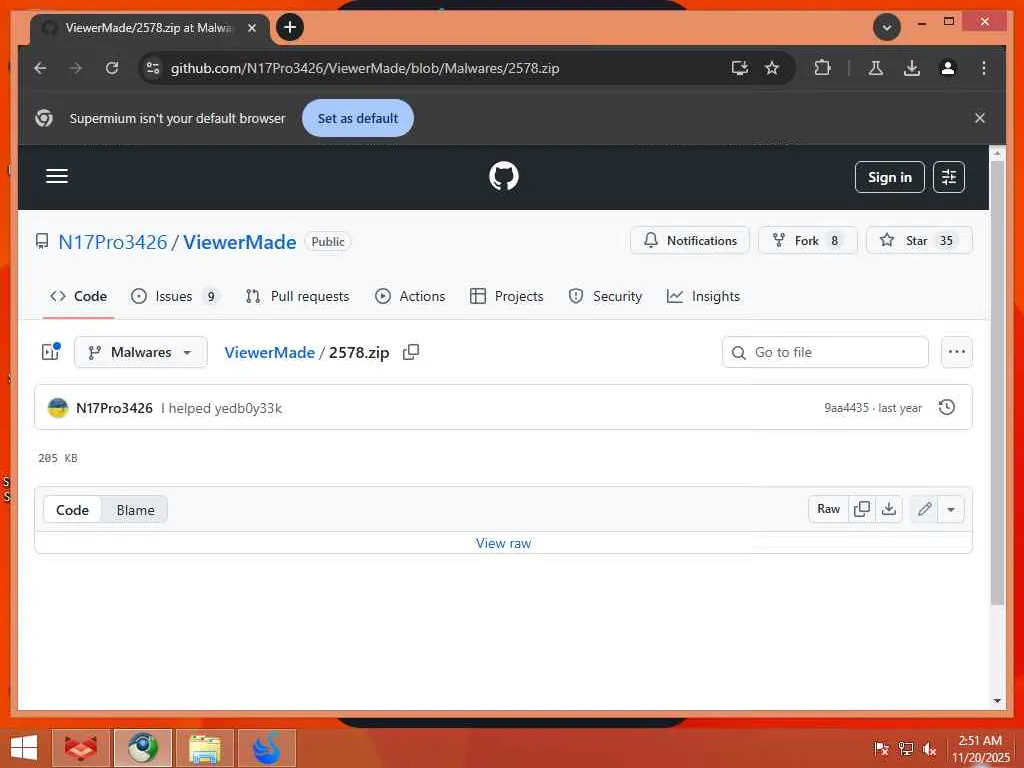Reload the GitHub page

tap(112, 68)
